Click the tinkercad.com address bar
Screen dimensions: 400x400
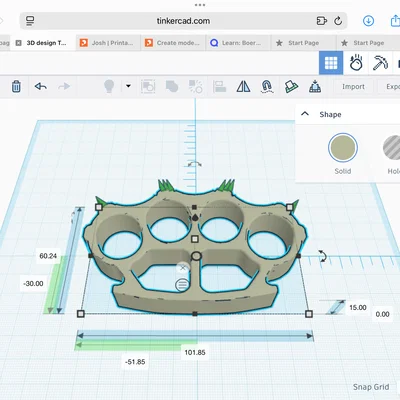pos(183,21)
